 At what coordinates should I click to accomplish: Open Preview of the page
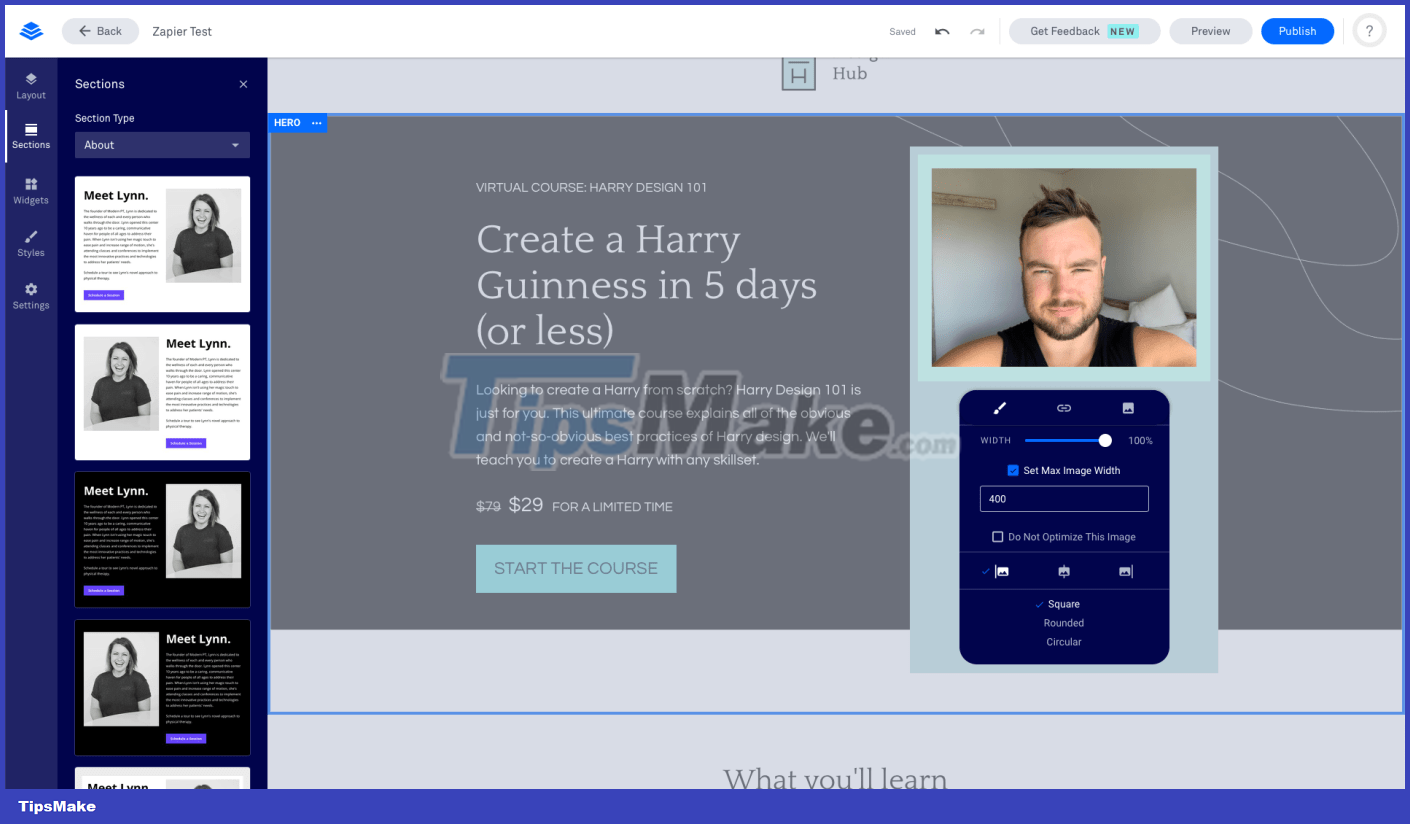pyautogui.click(x=1210, y=31)
